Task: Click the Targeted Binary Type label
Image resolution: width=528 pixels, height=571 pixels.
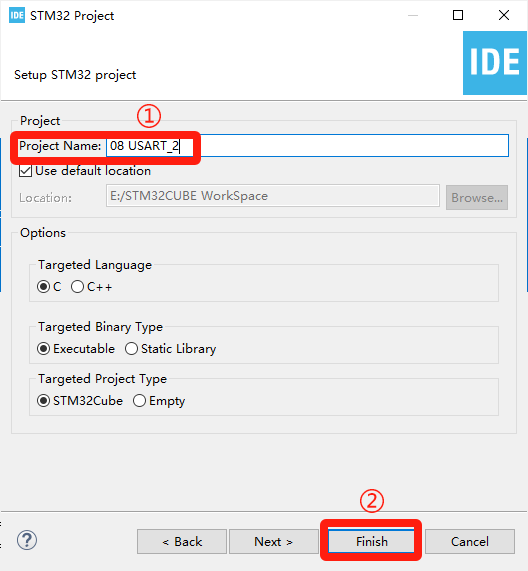Action: click(x=101, y=327)
